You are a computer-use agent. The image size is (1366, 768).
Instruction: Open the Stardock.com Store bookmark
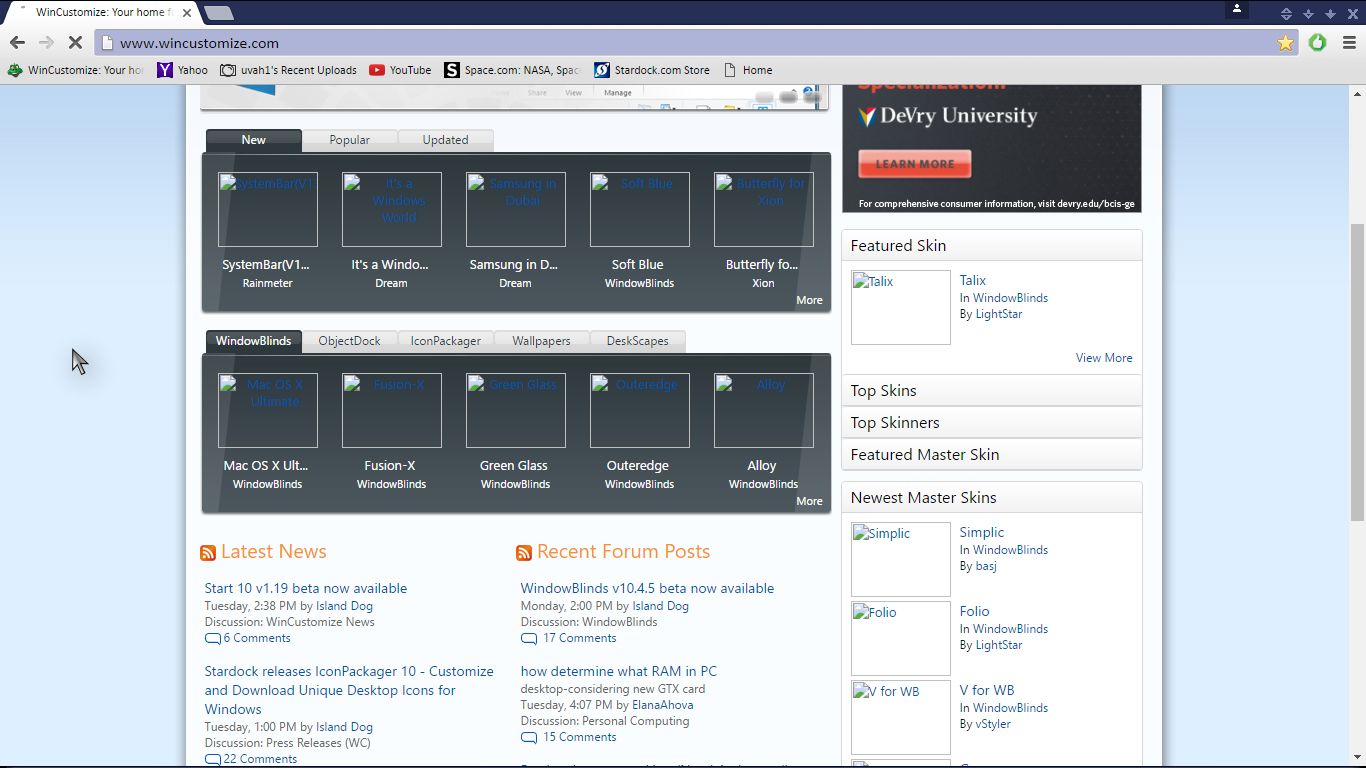click(x=652, y=70)
